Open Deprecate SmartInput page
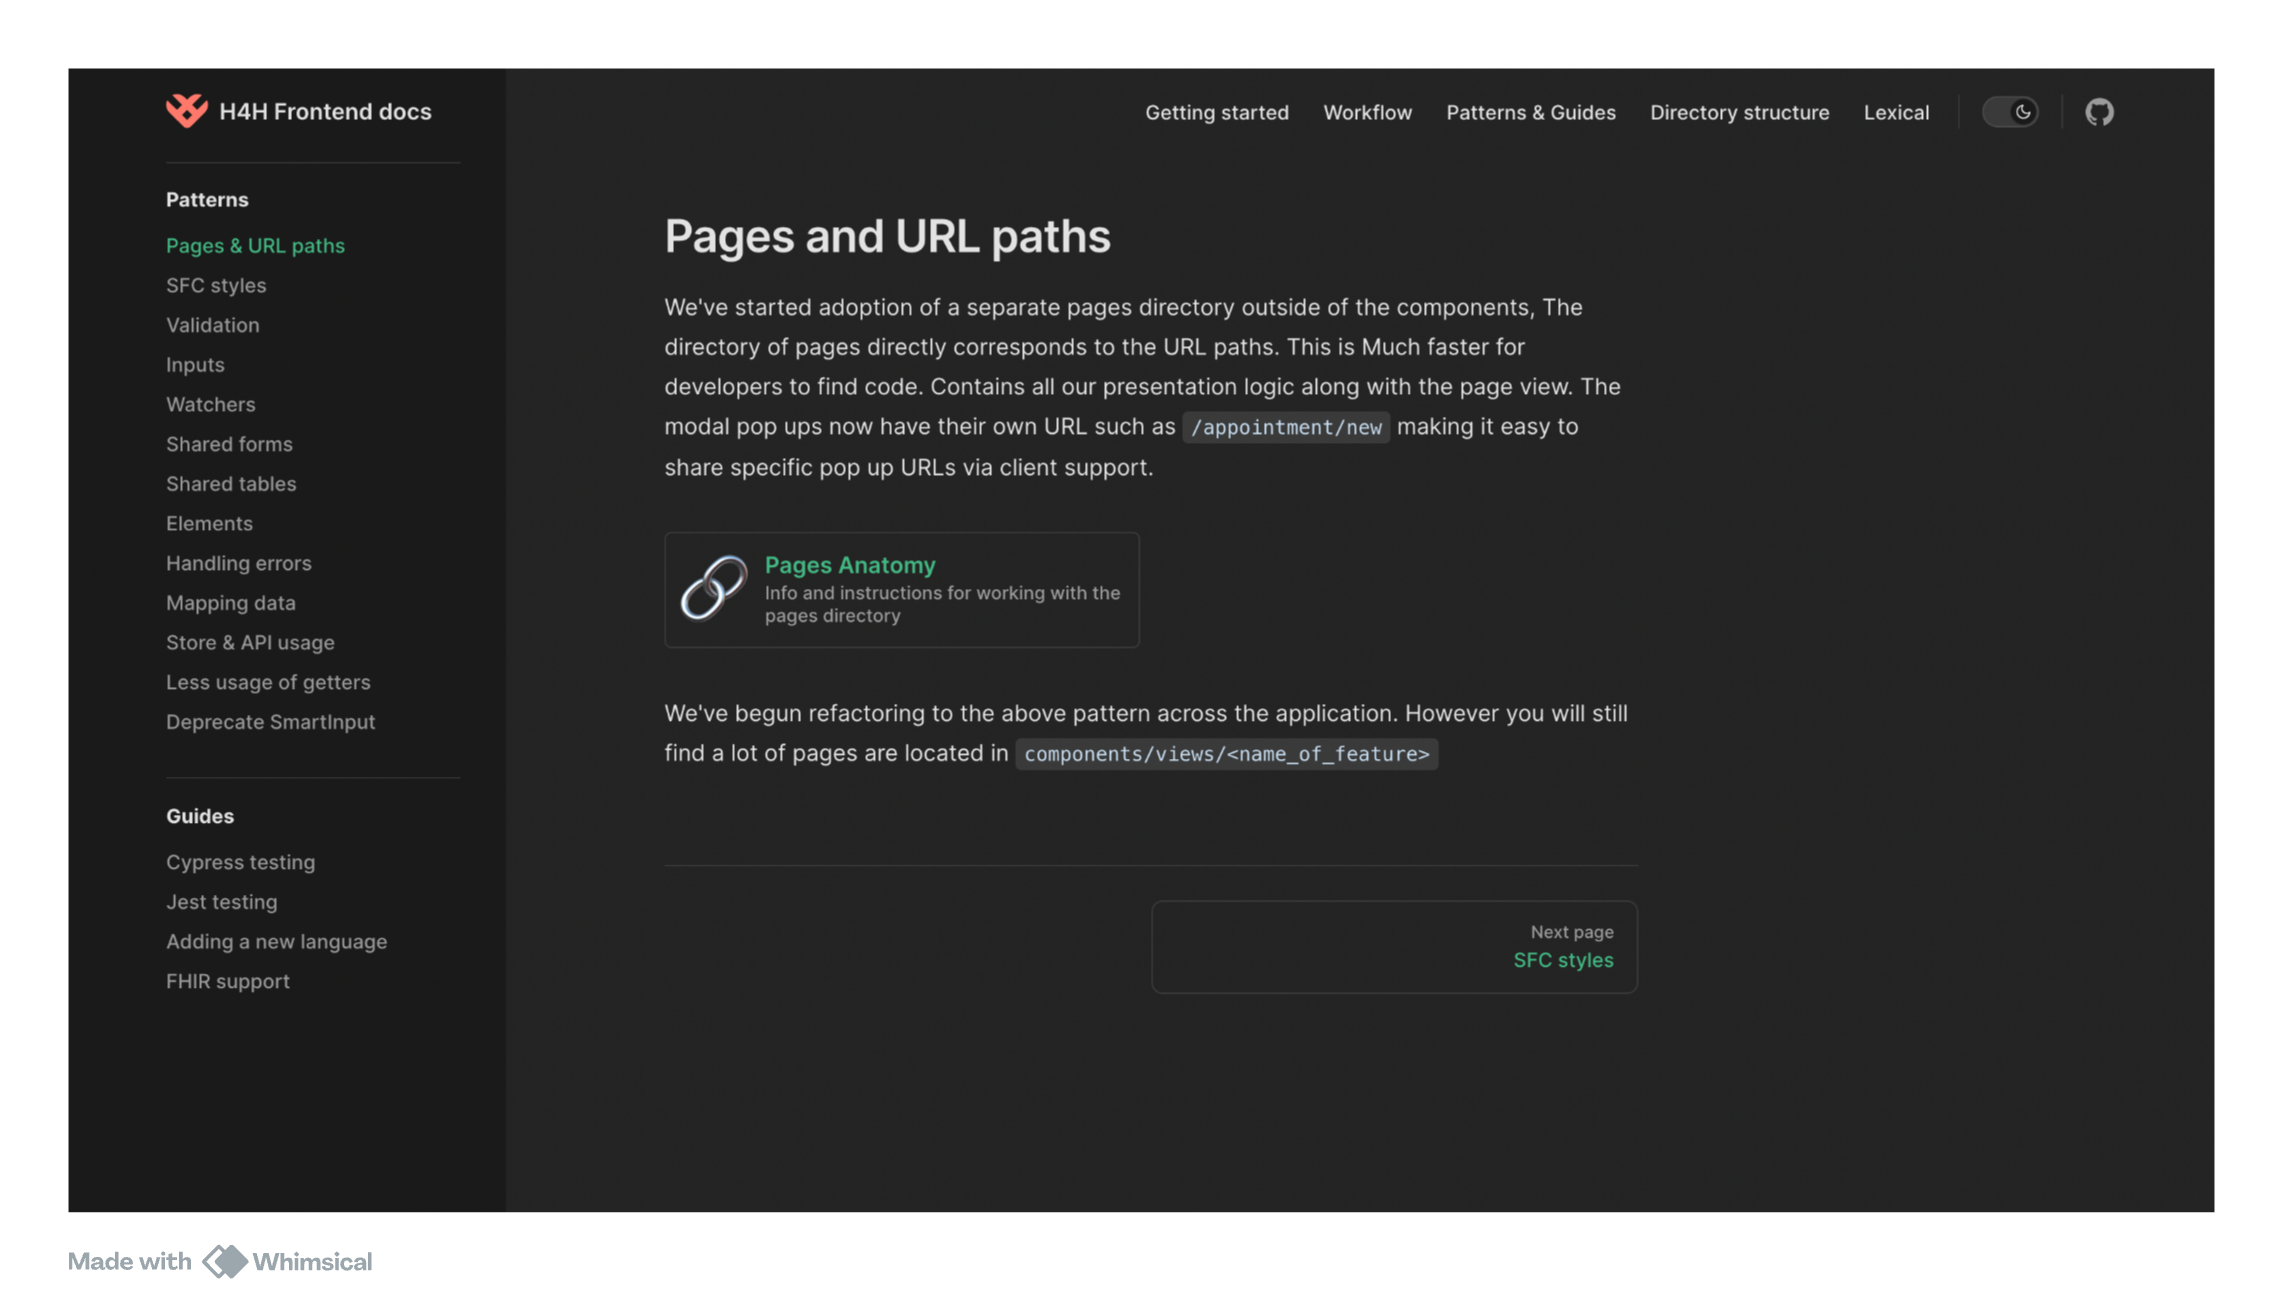 pyautogui.click(x=270, y=722)
